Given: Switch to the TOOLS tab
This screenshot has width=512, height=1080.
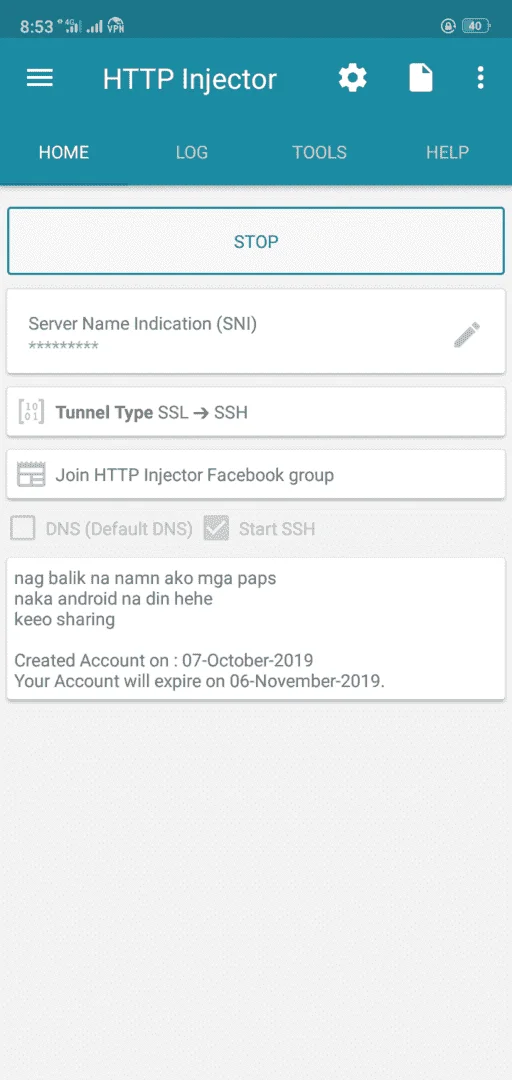Looking at the screenshot, I should [319, 152].
